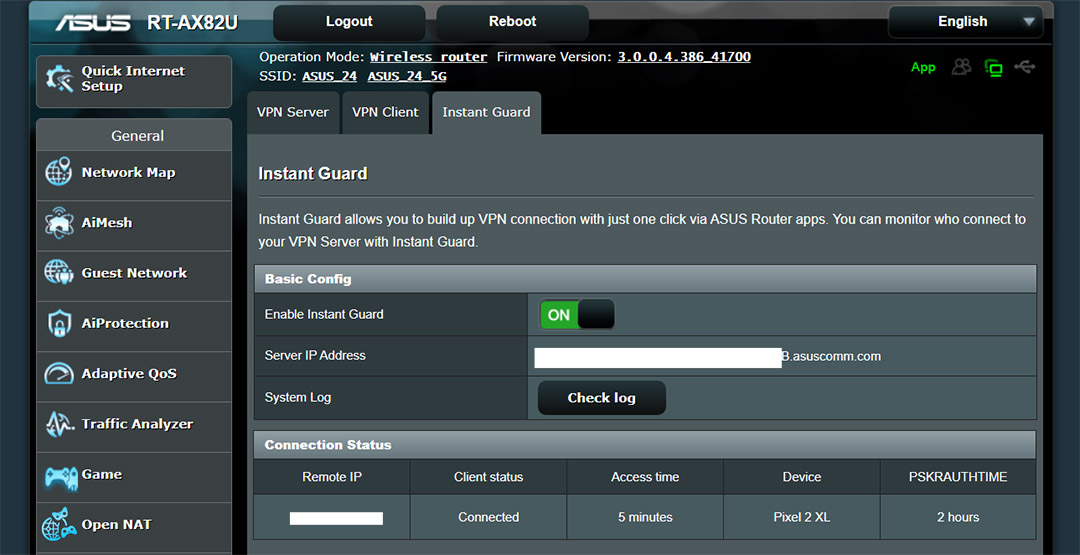Screen dimensions: 1080x555
Task: Turn off the Enable Instant Guard switch
Action: point(577,315)
